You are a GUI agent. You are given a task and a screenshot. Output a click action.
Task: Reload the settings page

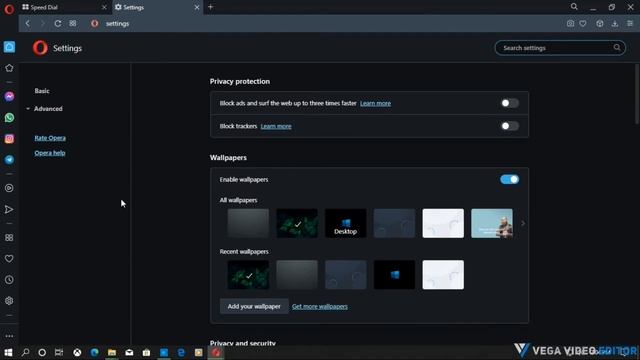pyautogui.click(x=58, y=24)
